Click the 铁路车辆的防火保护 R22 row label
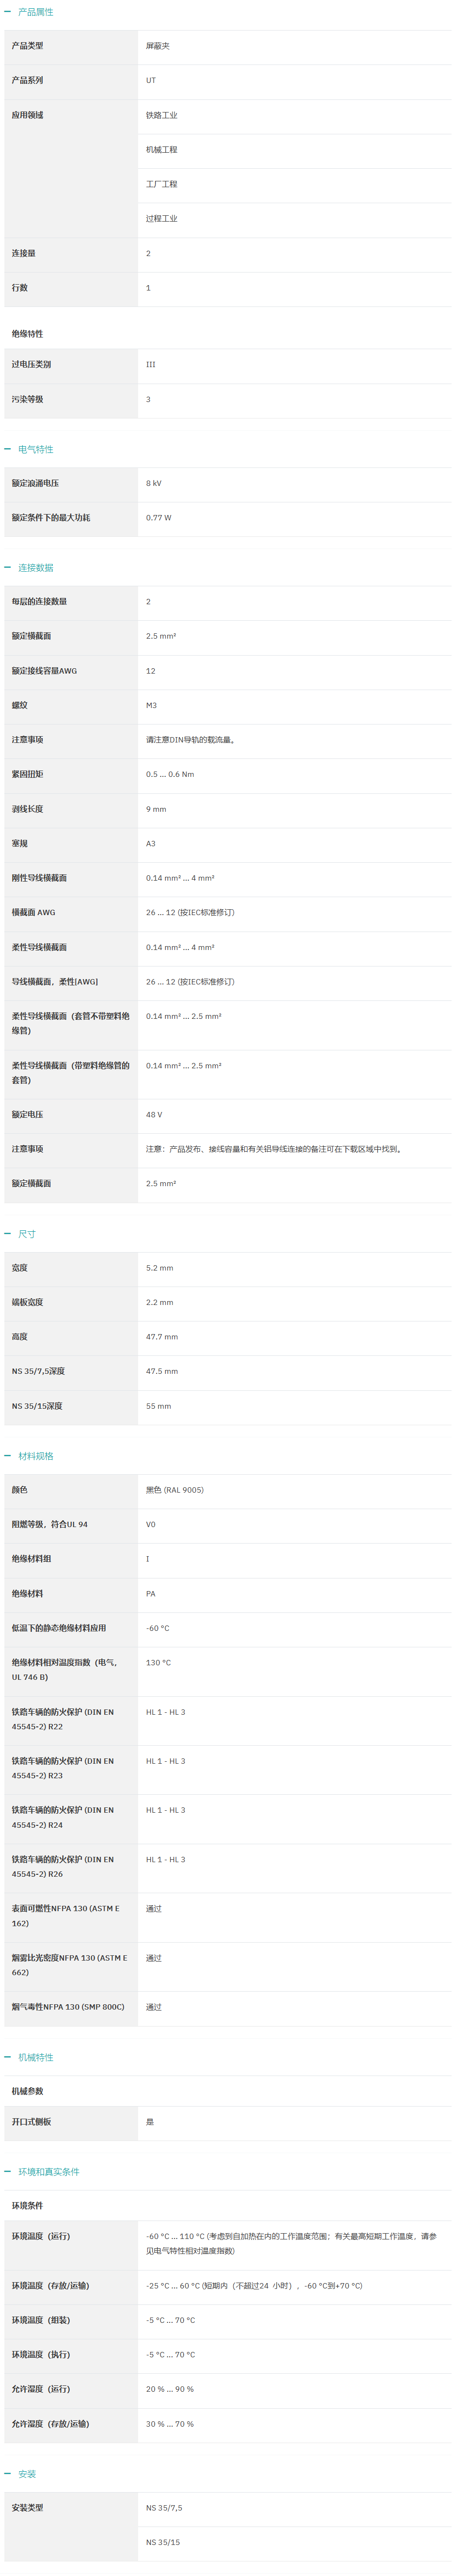 (x=63, y=1719)
